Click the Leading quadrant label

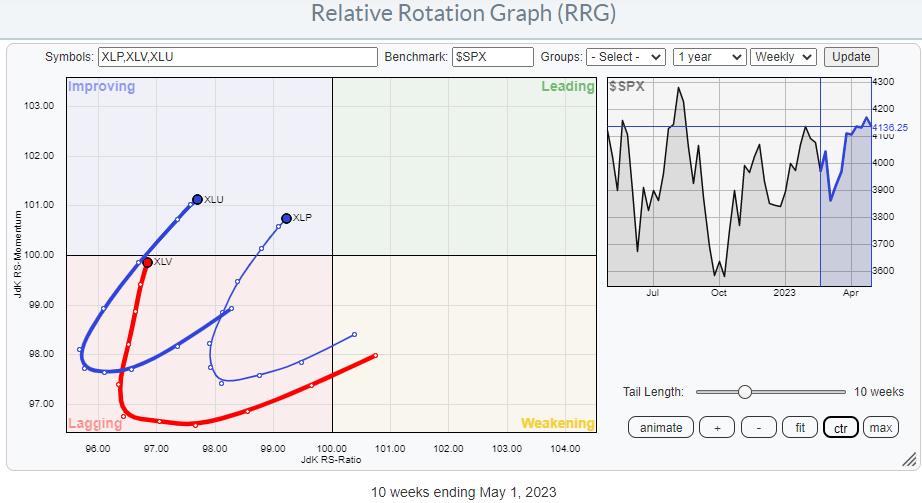click(567, 87)
